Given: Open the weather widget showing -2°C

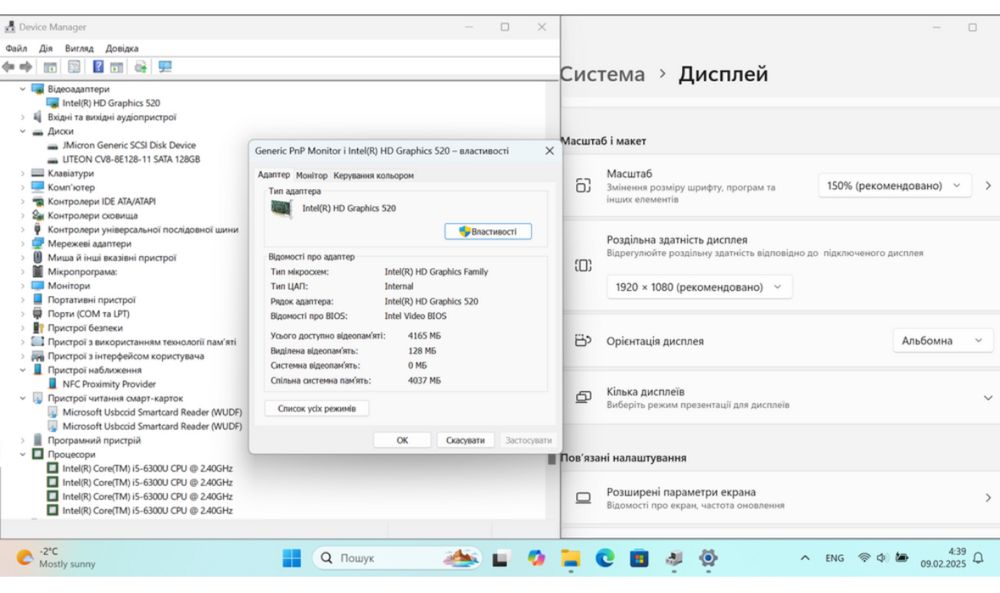Looking at the screenshot, I should [x=55, y=557].
